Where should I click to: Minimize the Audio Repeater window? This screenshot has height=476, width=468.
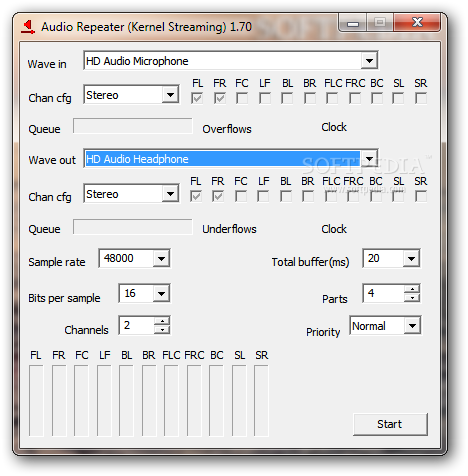point(353,23)
